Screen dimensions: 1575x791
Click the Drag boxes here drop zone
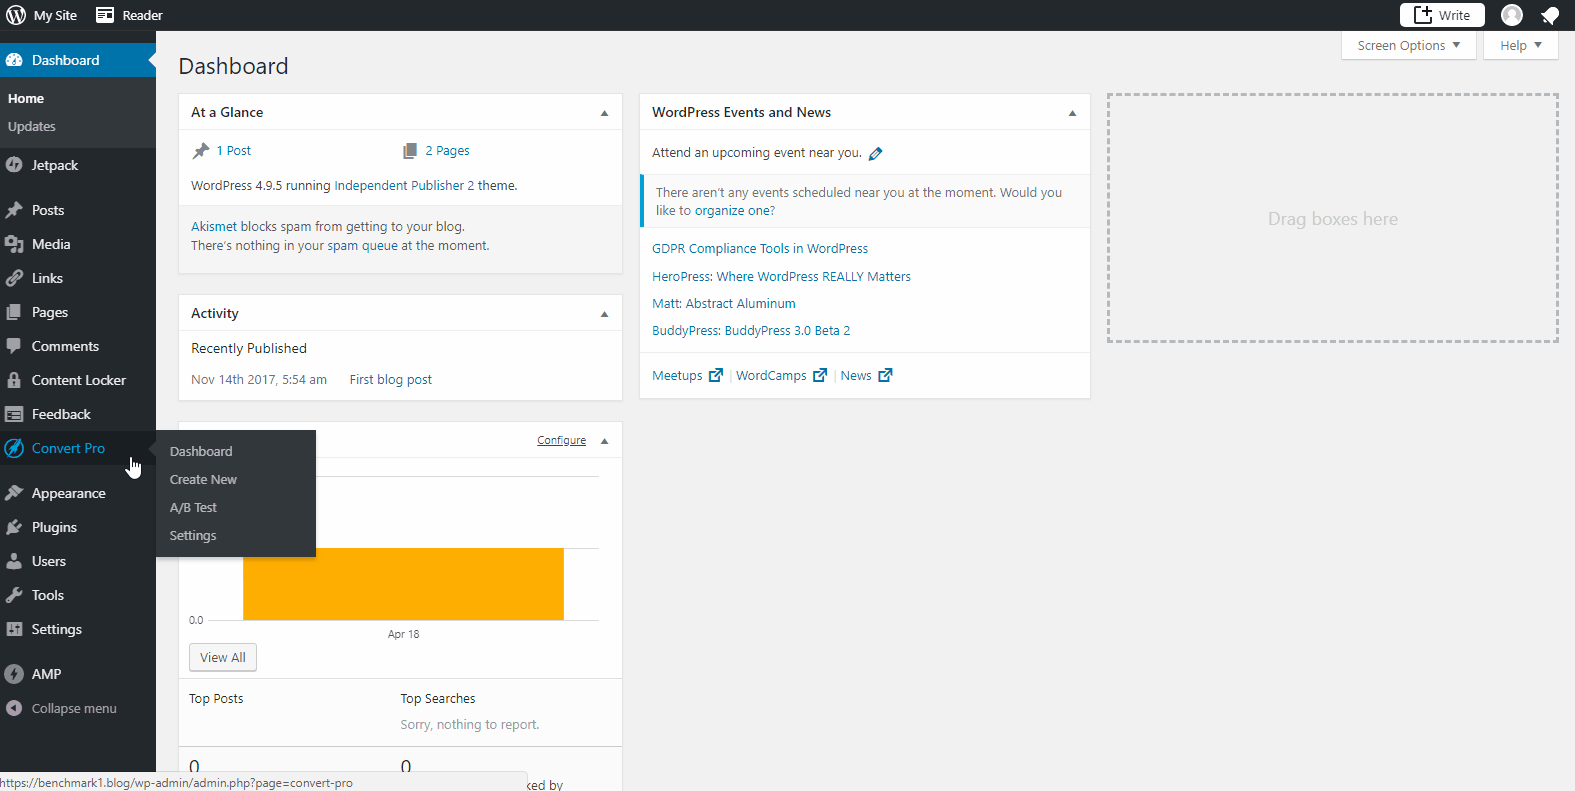tap(1332, 218)
